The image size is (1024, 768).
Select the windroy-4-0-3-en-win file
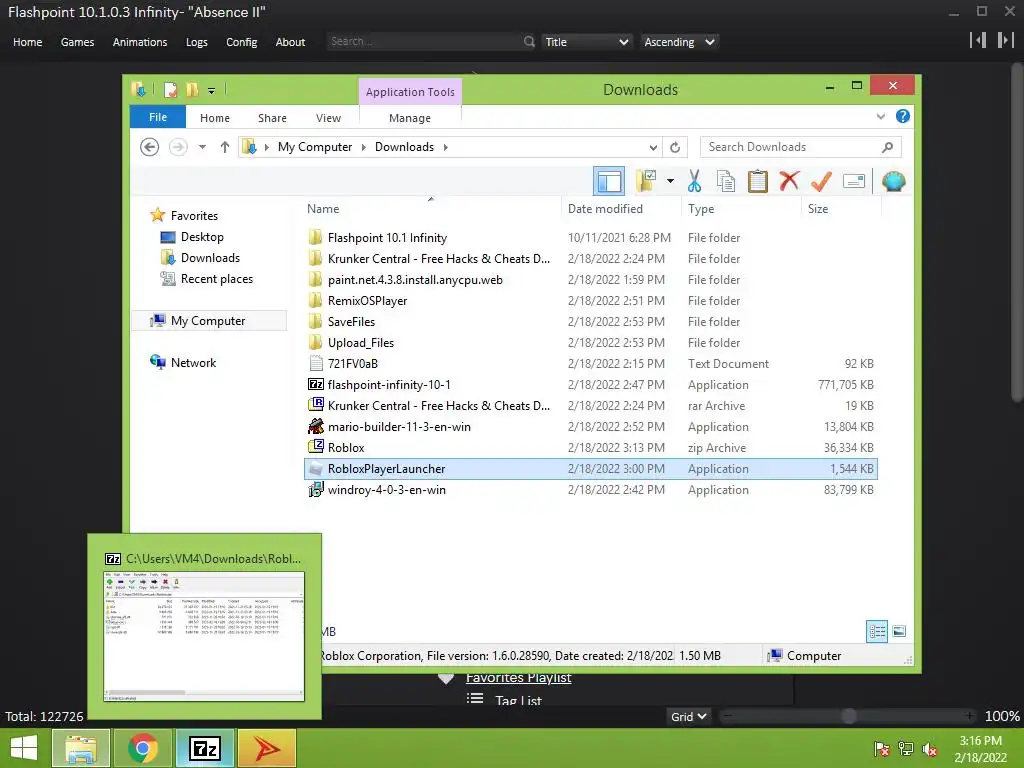[387, 489]
